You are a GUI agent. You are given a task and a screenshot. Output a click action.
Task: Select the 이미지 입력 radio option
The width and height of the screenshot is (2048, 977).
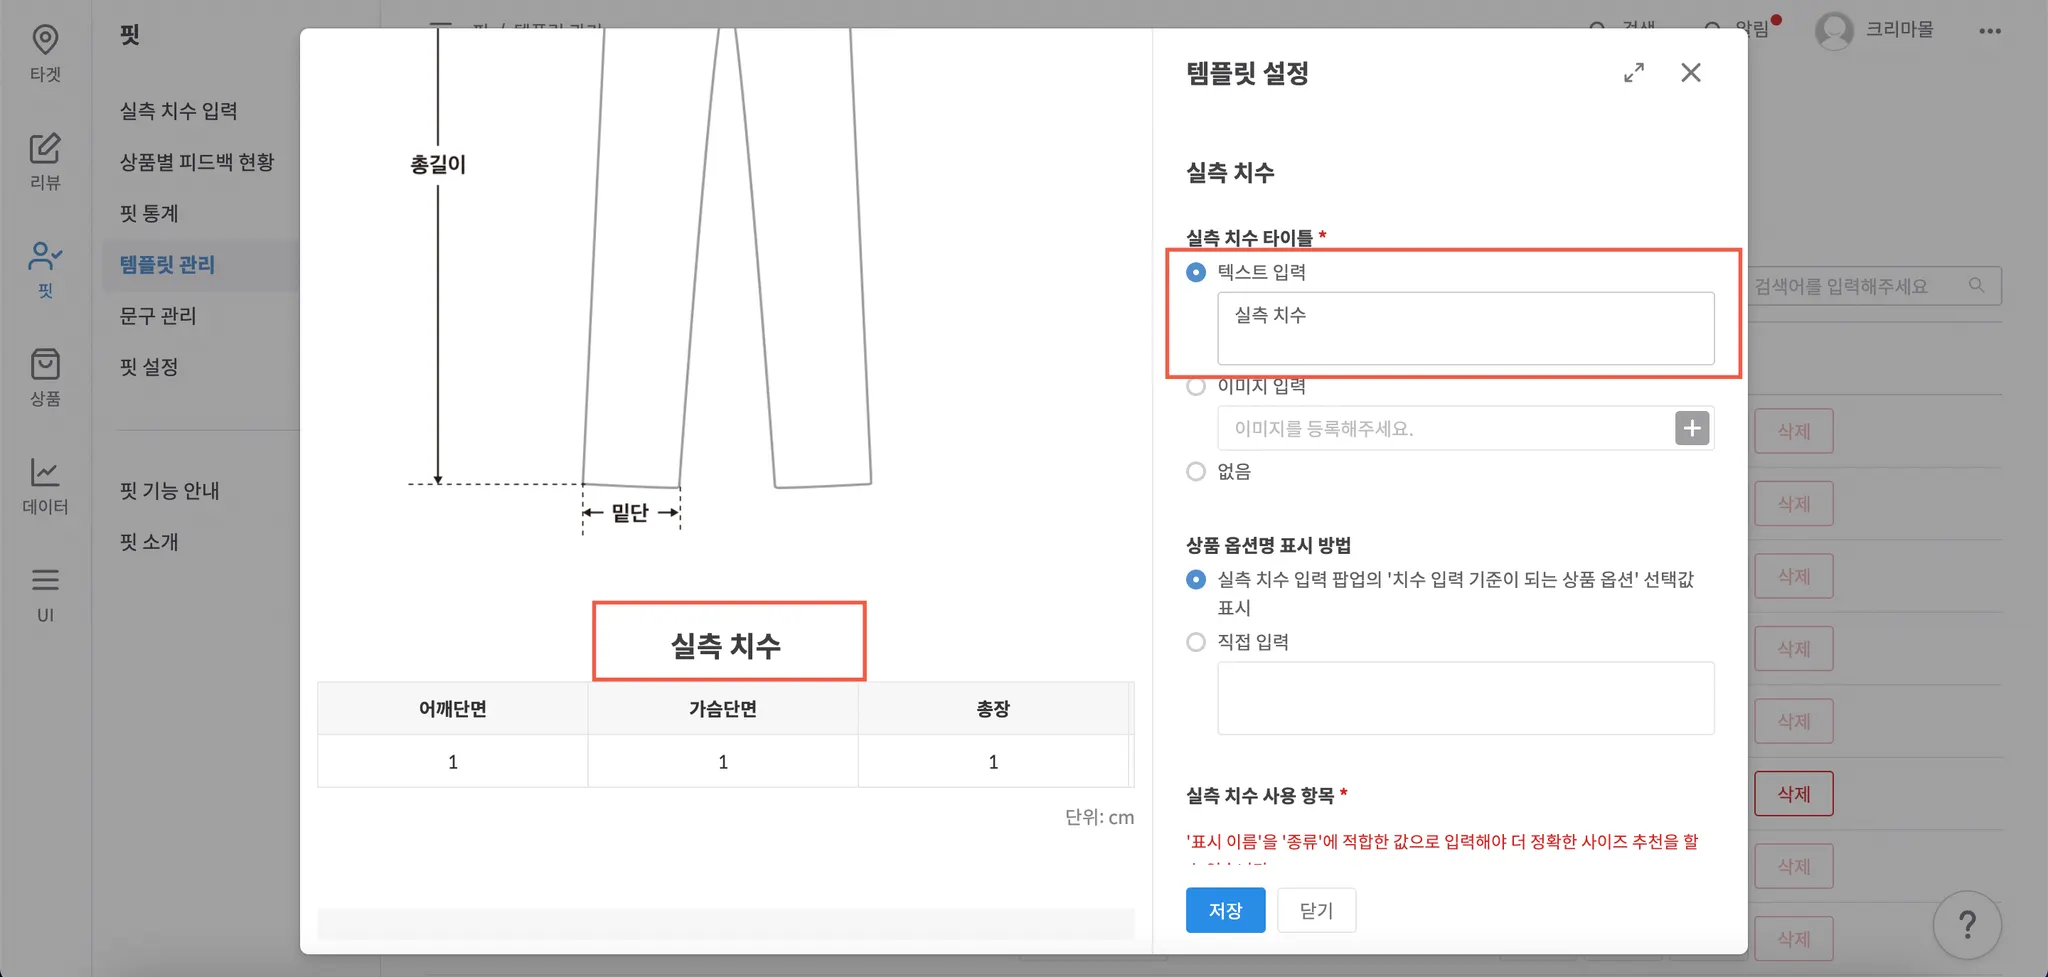tap(1196, 387)
